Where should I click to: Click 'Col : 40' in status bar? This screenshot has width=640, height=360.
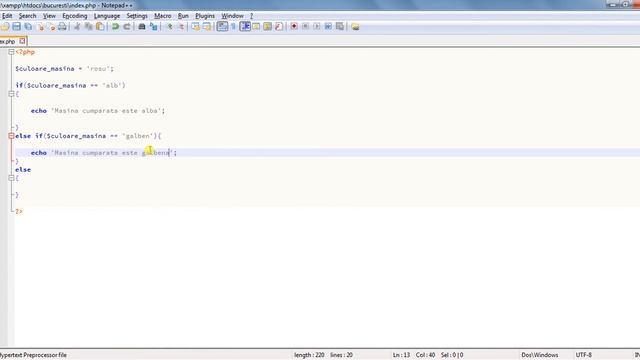tap(425, 355)
